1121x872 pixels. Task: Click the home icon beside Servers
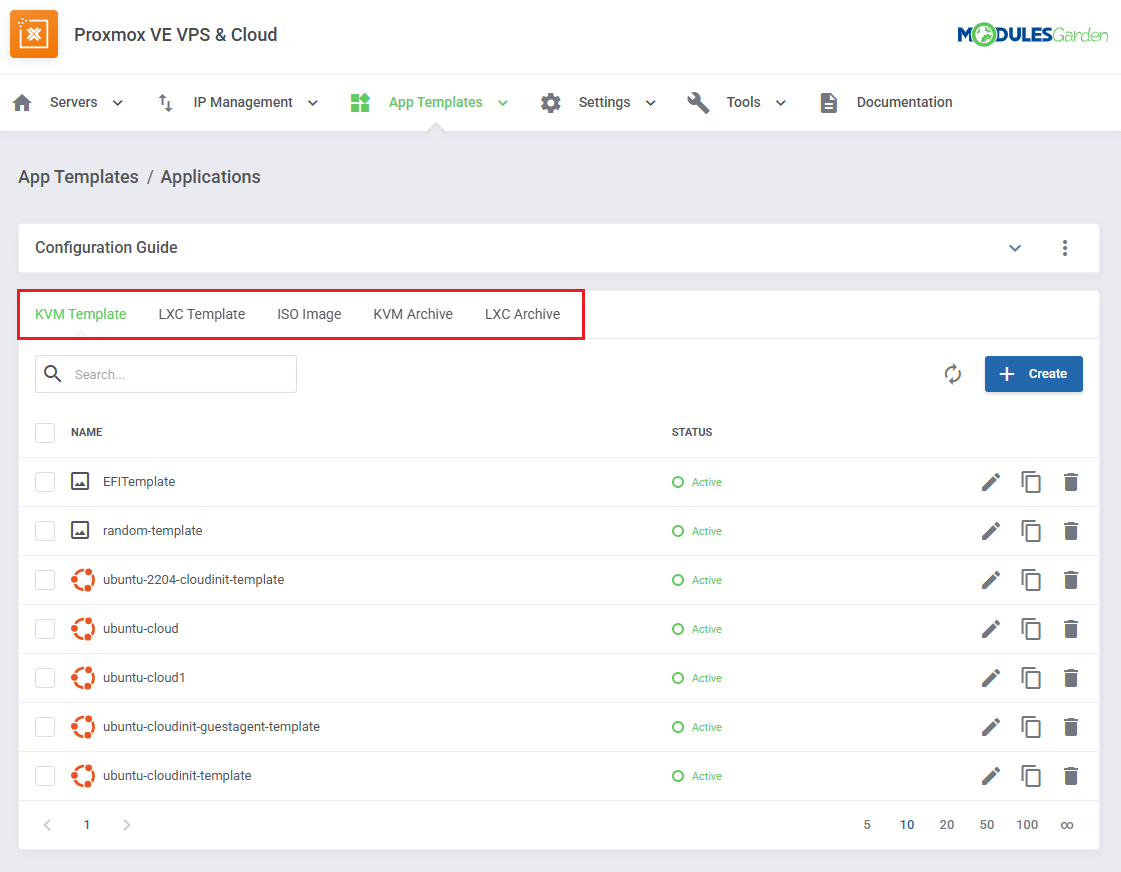click(22, 103)
